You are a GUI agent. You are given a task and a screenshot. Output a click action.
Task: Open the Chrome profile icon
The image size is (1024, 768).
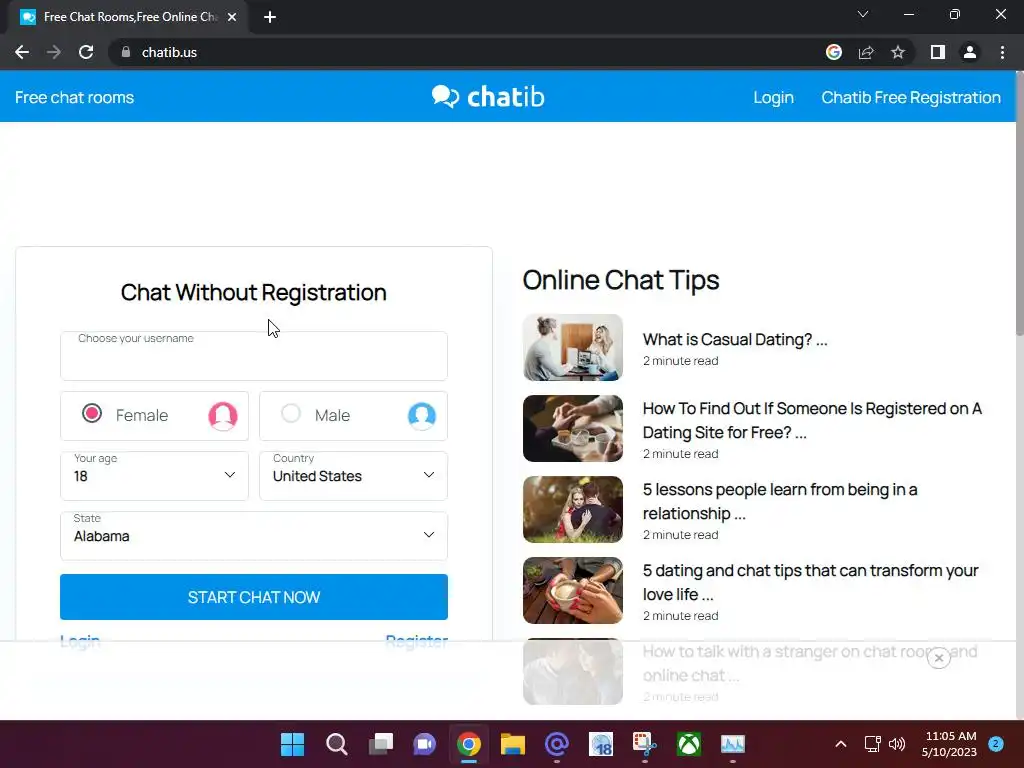[970, 52]
